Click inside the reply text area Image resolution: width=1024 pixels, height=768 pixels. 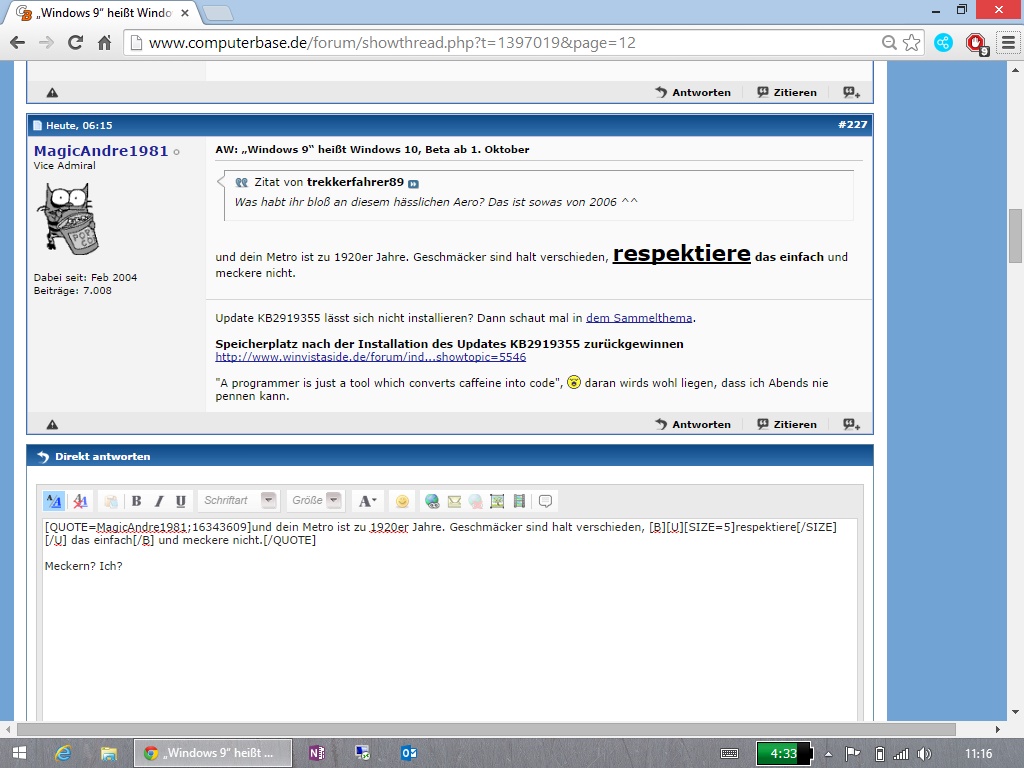coord(450,620)
